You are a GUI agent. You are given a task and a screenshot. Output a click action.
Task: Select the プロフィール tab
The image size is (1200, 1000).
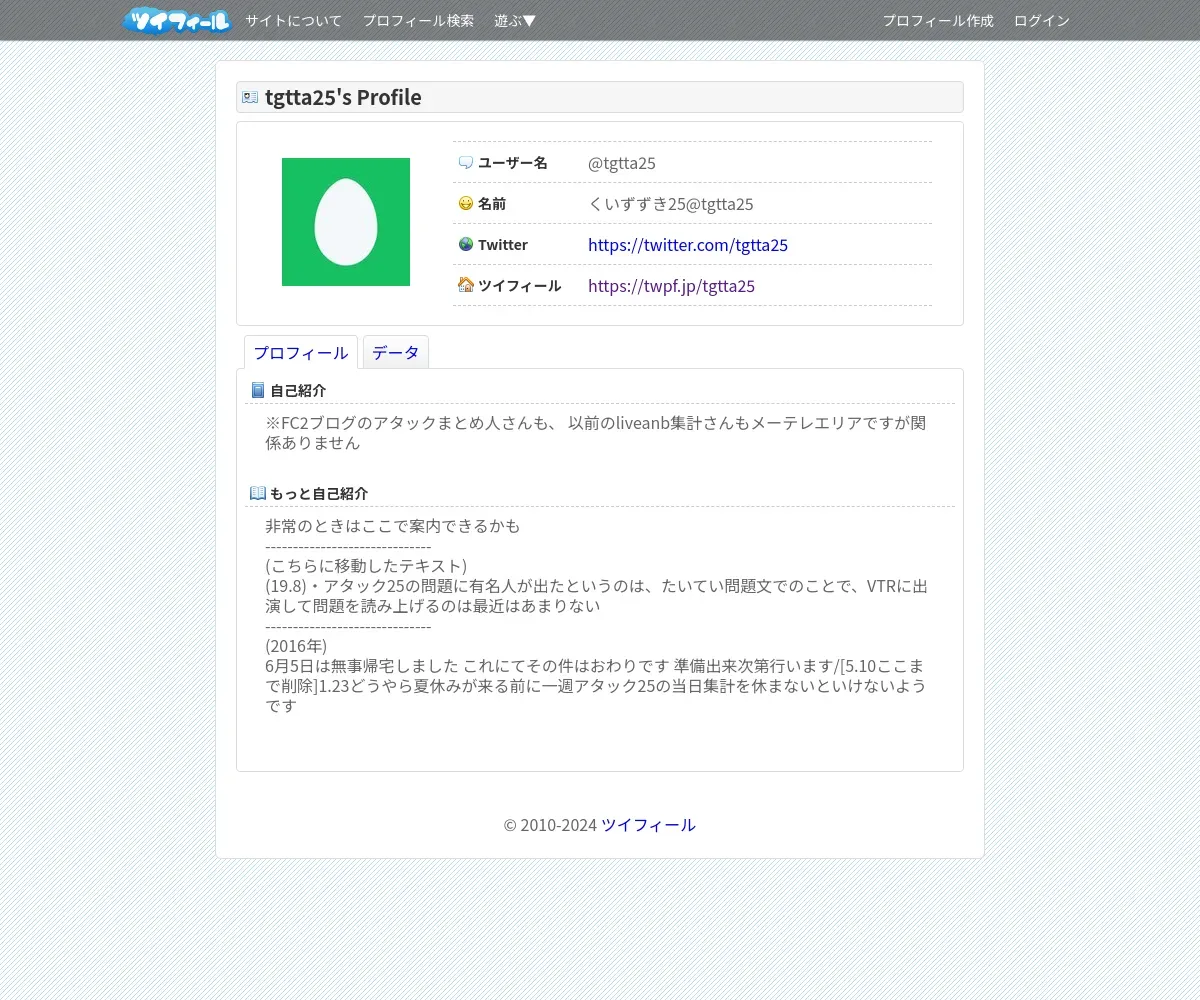tap(301, 353)
